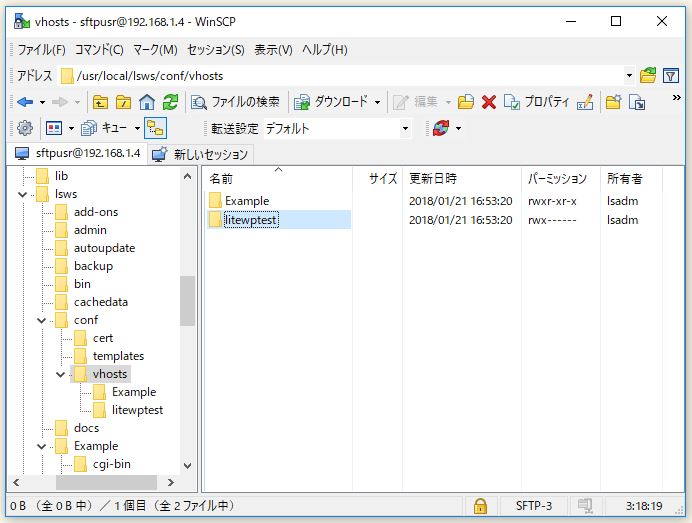Select templates folder in tree
Image resolution: width=692 pixels, height=523 pixels.
coord(118,356)
